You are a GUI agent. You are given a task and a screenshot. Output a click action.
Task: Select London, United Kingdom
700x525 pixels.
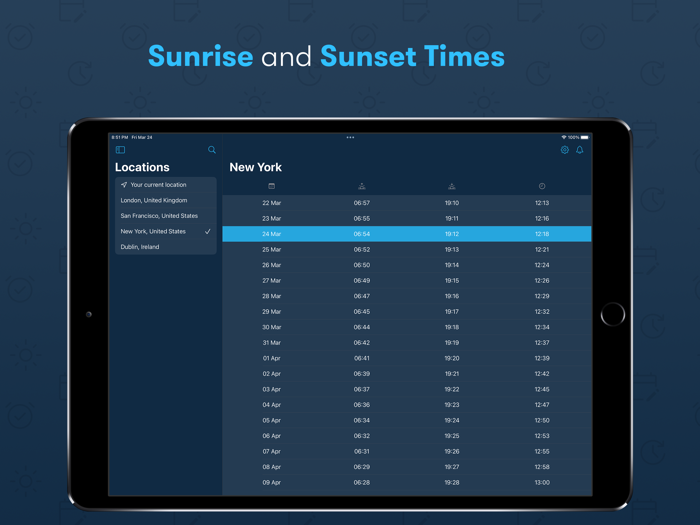click(x=166, y=200)
